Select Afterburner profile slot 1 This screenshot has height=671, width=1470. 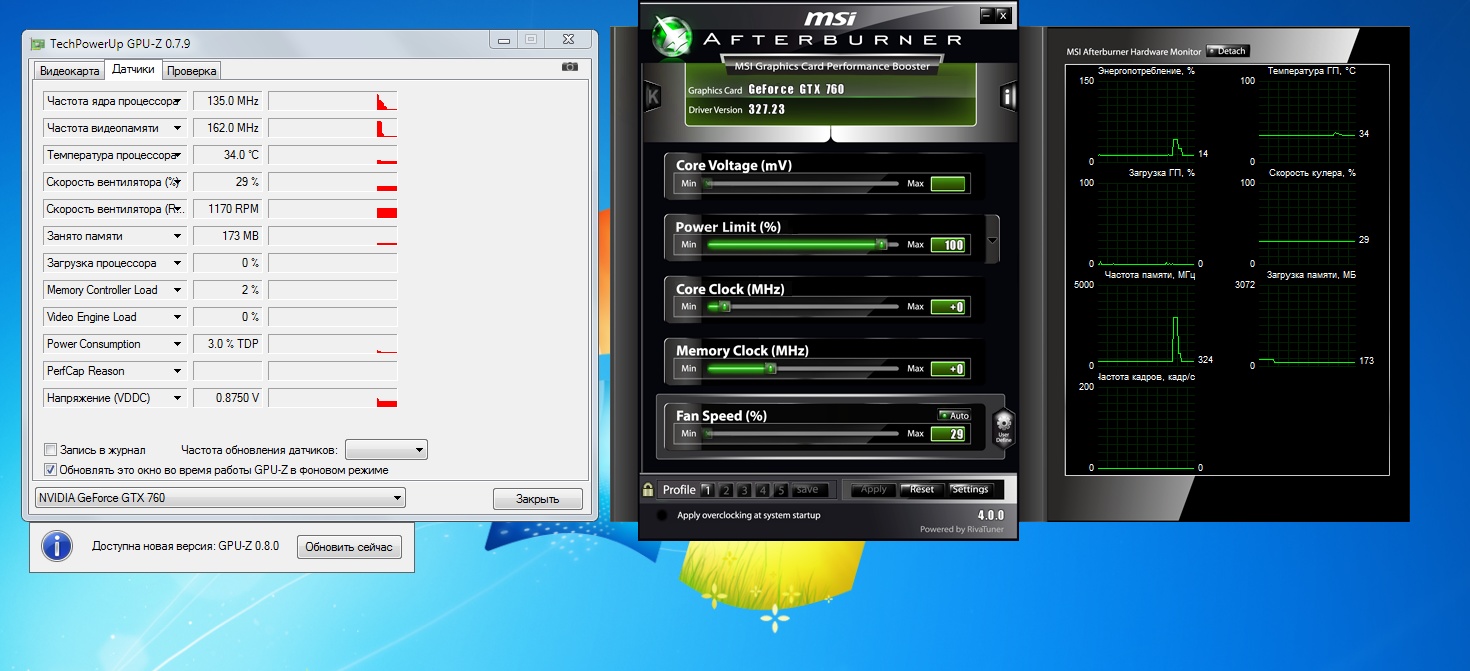click(707, 490)
